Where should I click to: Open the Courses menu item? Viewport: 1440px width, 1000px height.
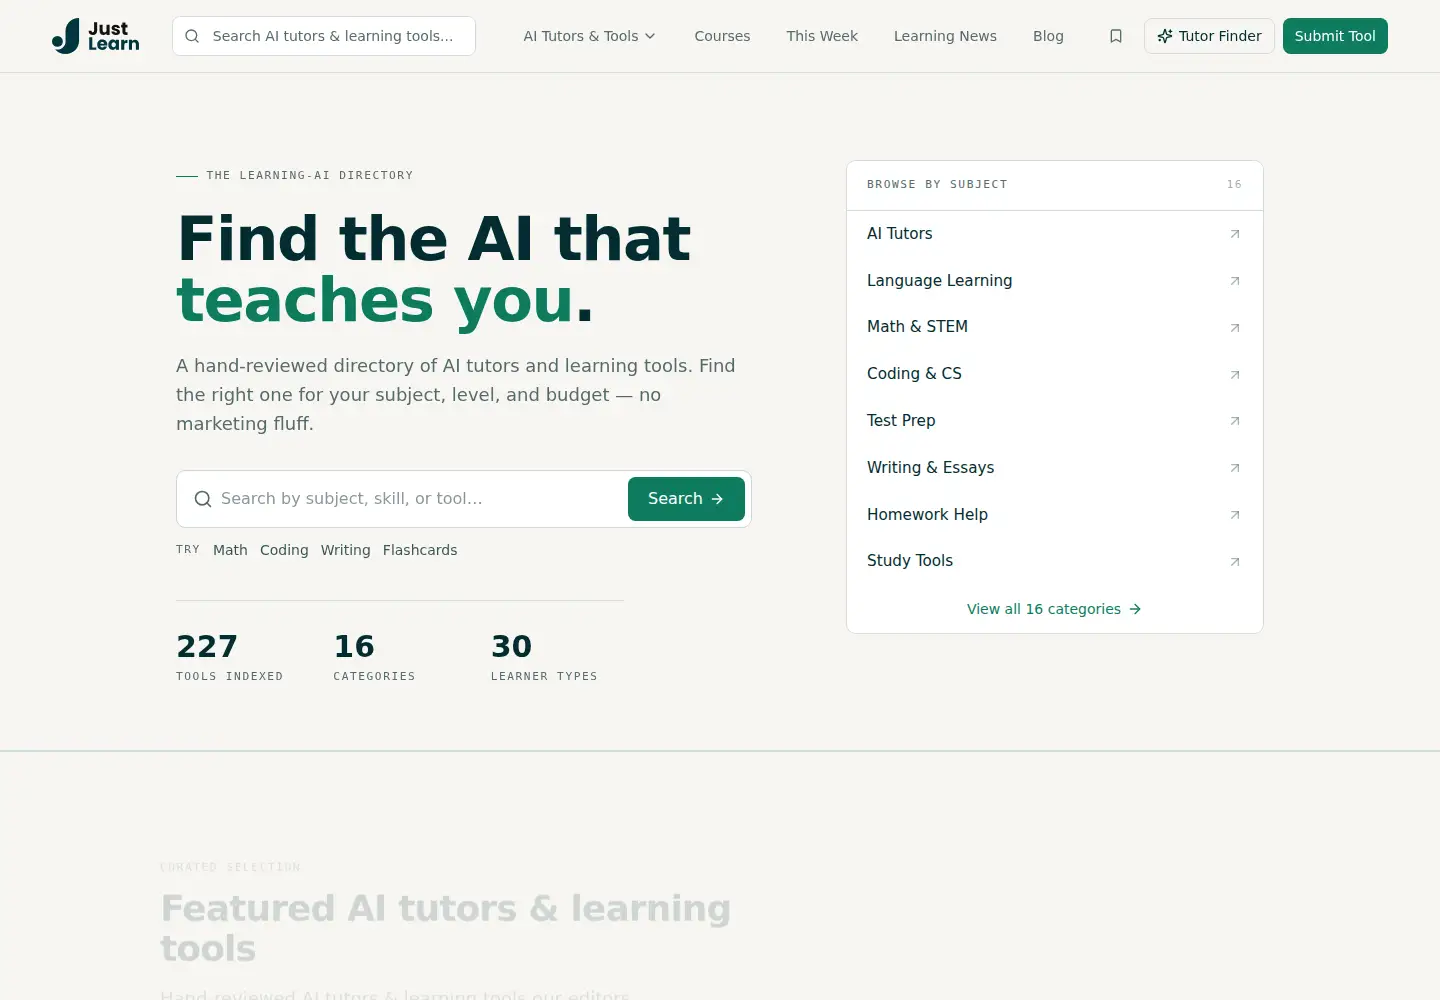coord(722,36)
